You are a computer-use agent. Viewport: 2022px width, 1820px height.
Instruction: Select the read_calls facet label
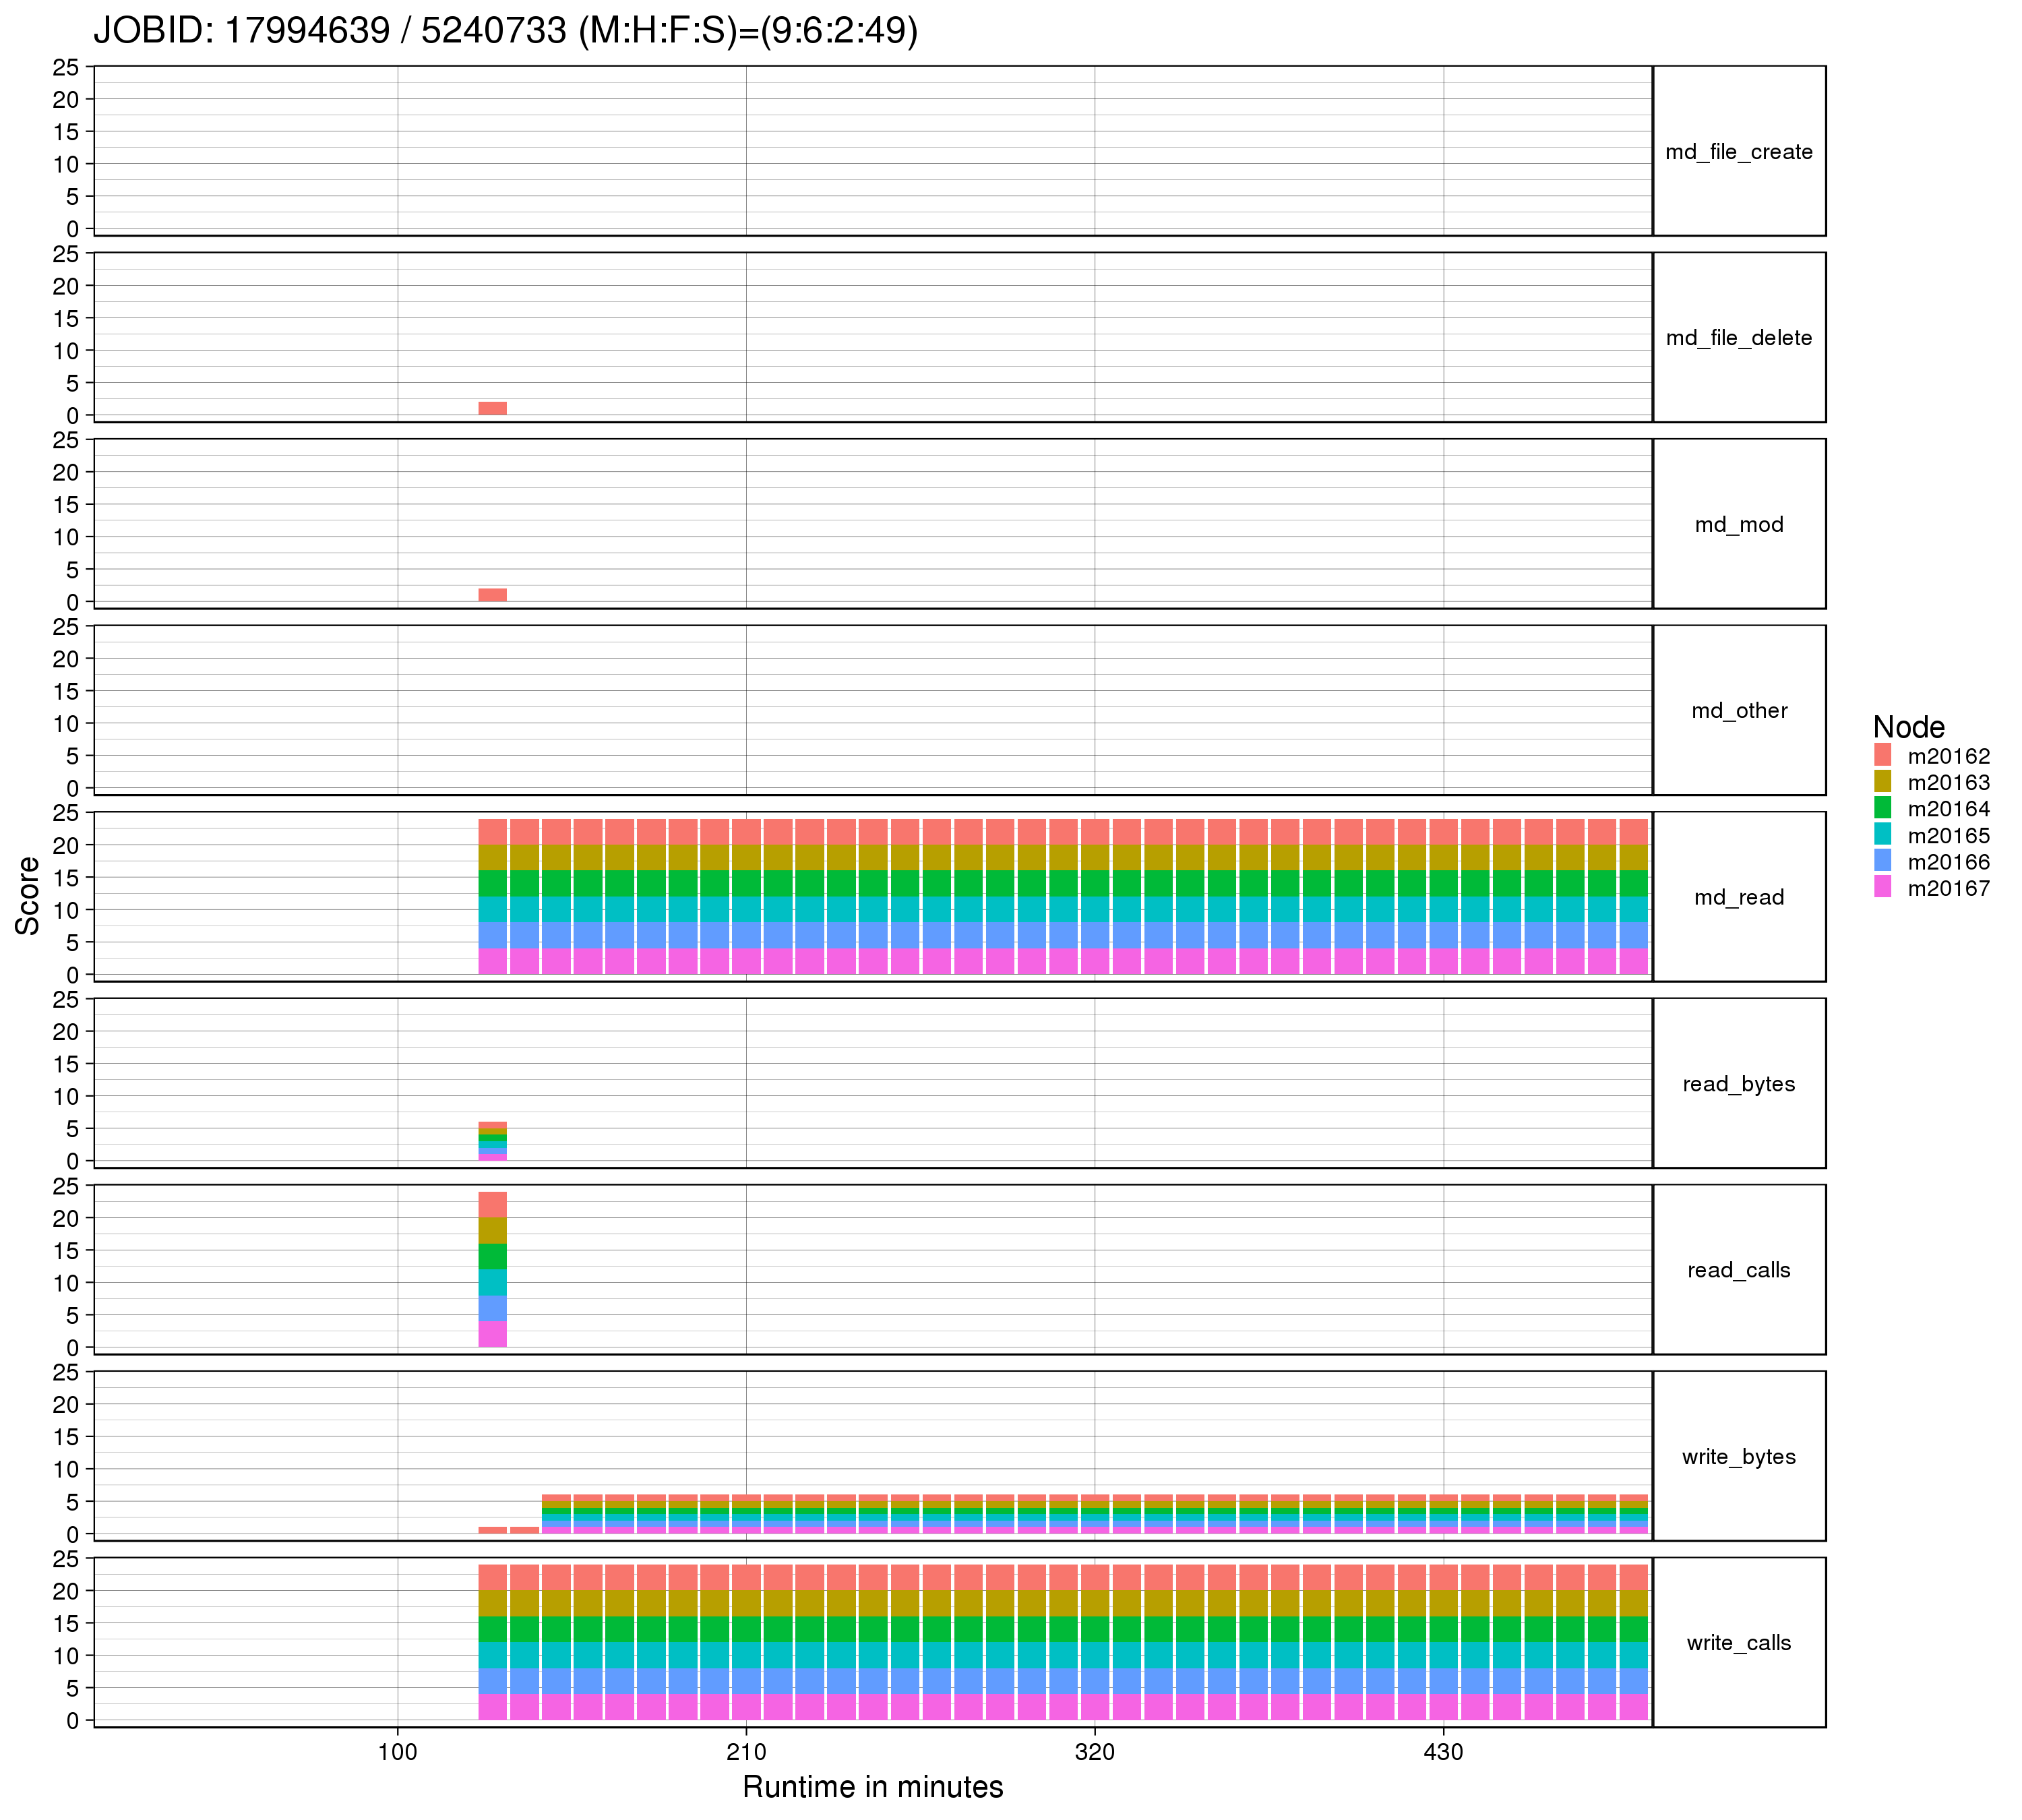(1738, 1270)
